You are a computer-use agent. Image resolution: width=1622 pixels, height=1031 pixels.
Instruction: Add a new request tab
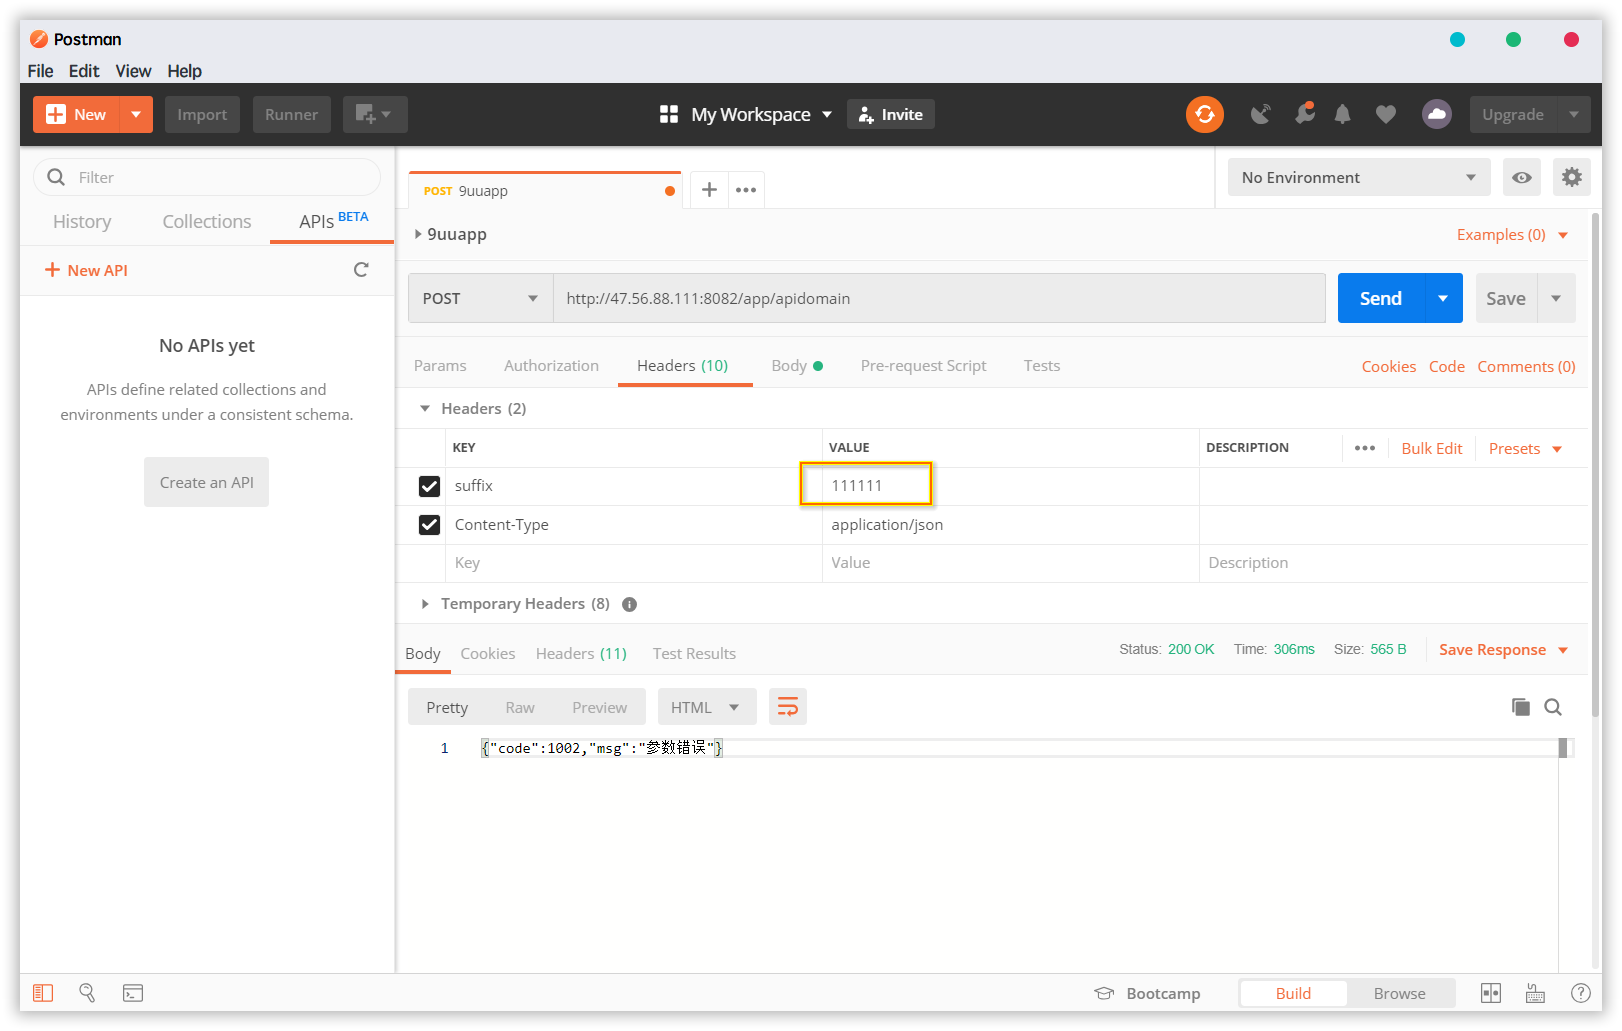pyautogui.click(x=709, y=190)
